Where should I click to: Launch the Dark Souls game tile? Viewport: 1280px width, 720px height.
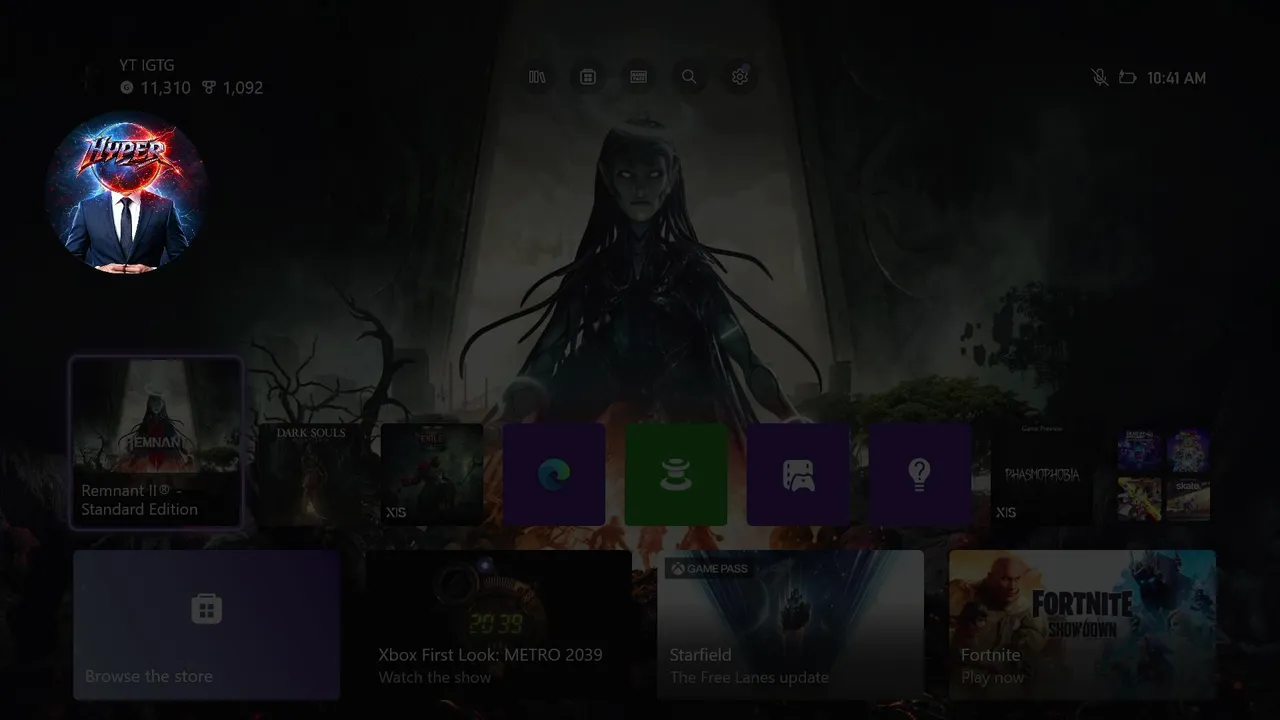click(x=310, y=474)
